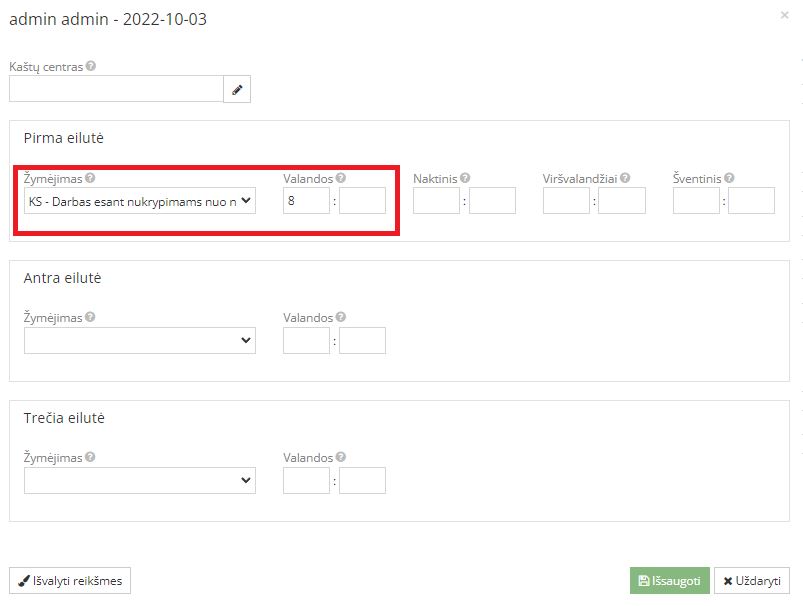The image size is (803, 606).
Task: Click Trečia eilutė Valandos help icon
Action: pos(341,457)
